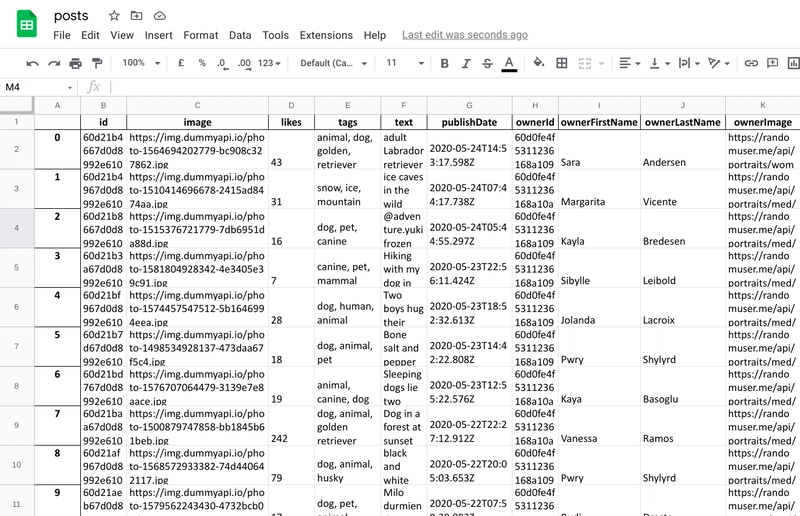Select the cell containing 'Lacroix'
Screen dimensions: 800x516
pyautogui.click(x=683, y=307)
